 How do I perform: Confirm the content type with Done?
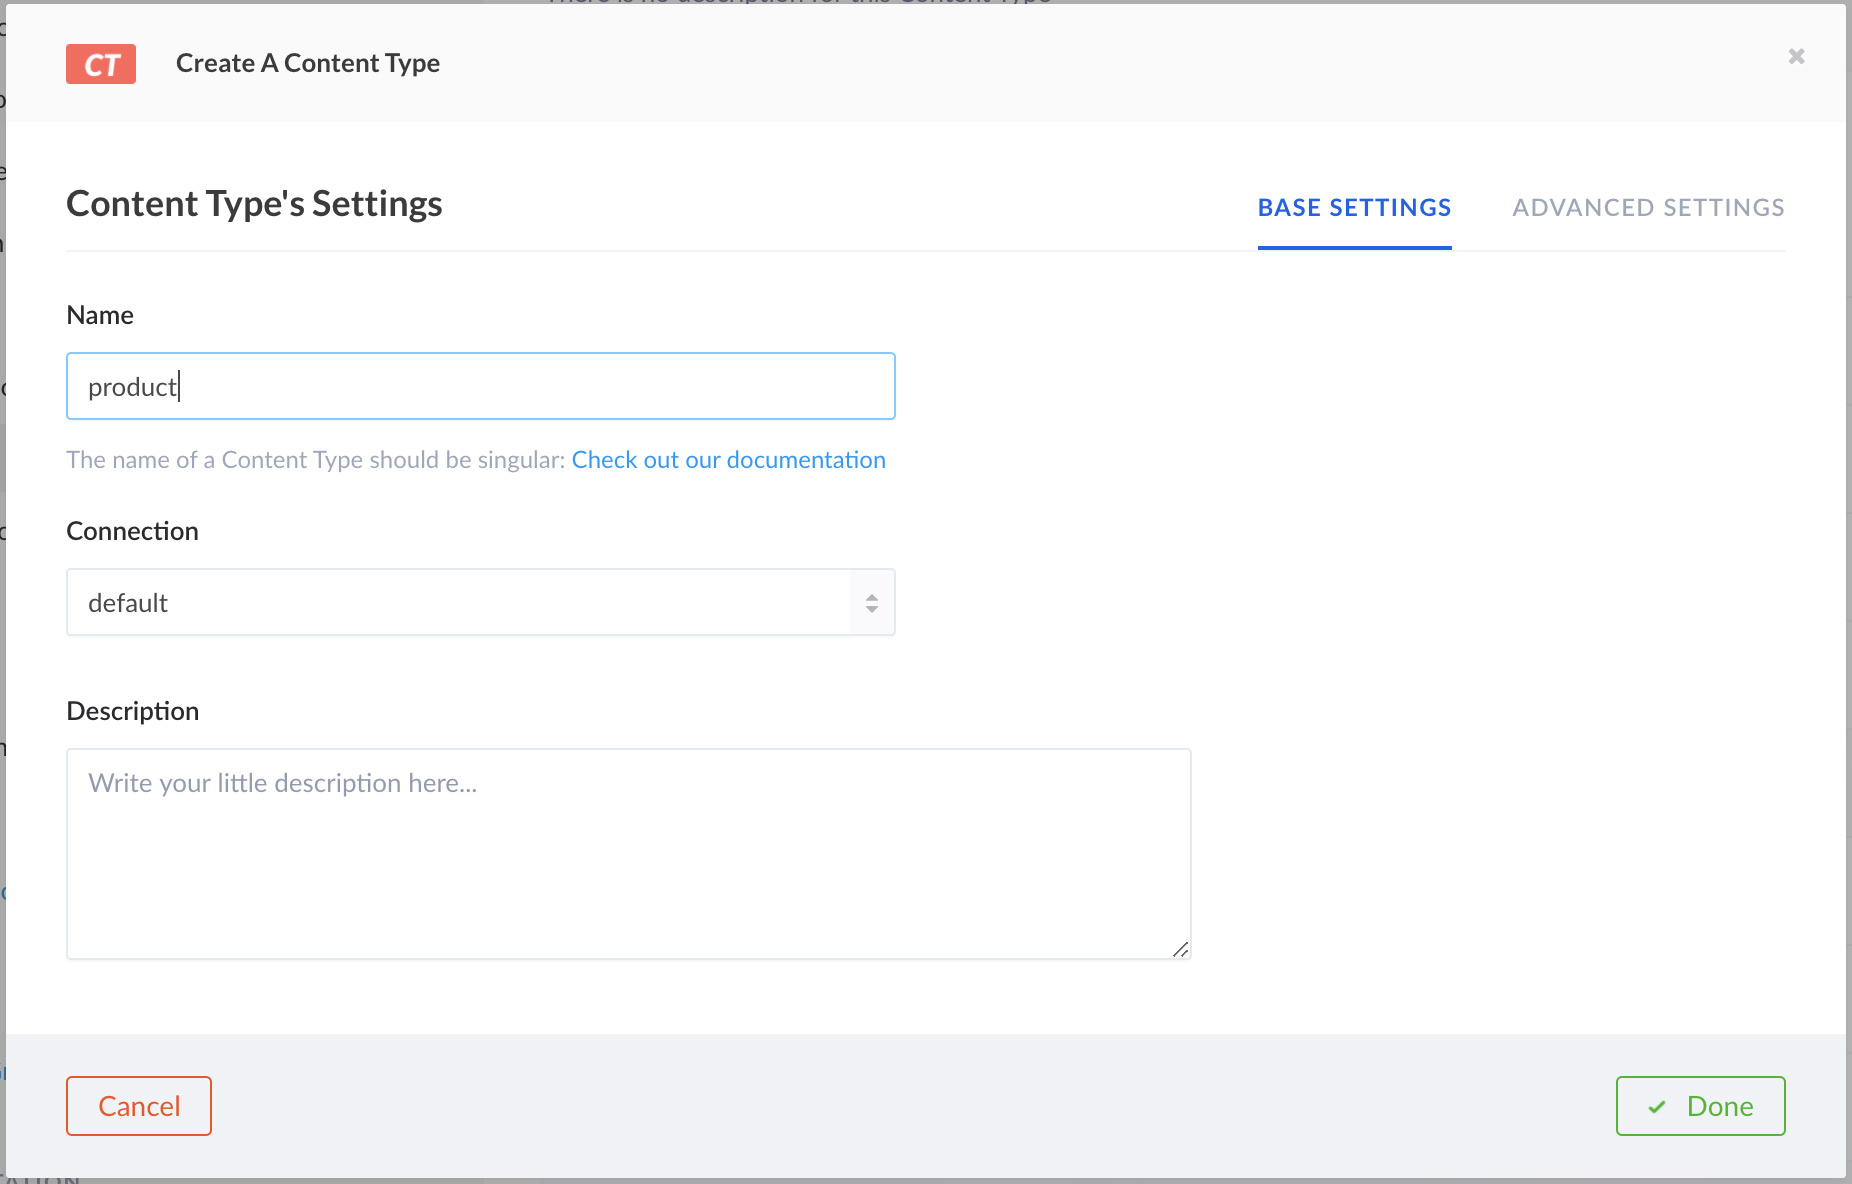[1700, 1106]
